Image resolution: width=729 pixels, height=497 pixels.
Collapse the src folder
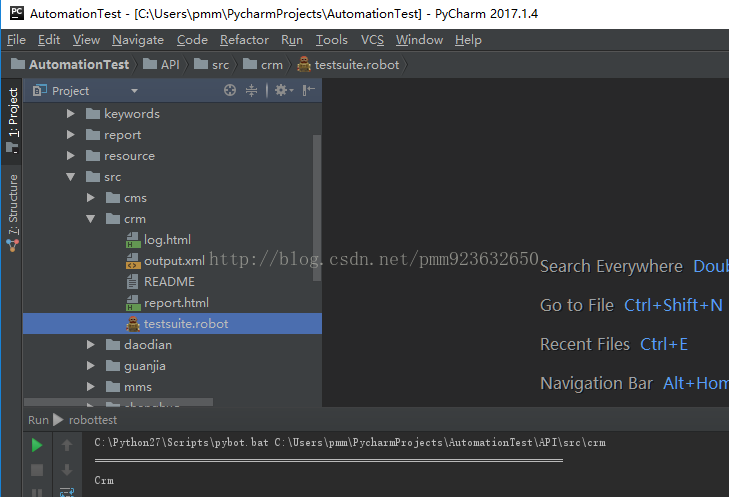pos(71,177)
